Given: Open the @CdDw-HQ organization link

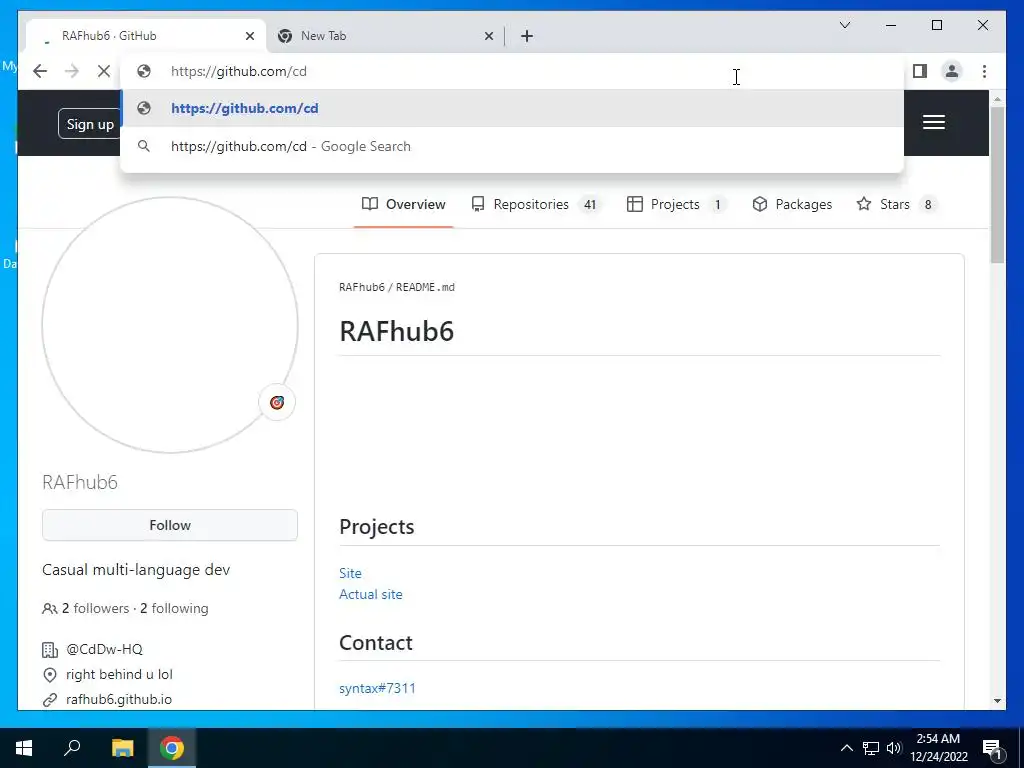Looking at the screenshot, I should 104,649.
